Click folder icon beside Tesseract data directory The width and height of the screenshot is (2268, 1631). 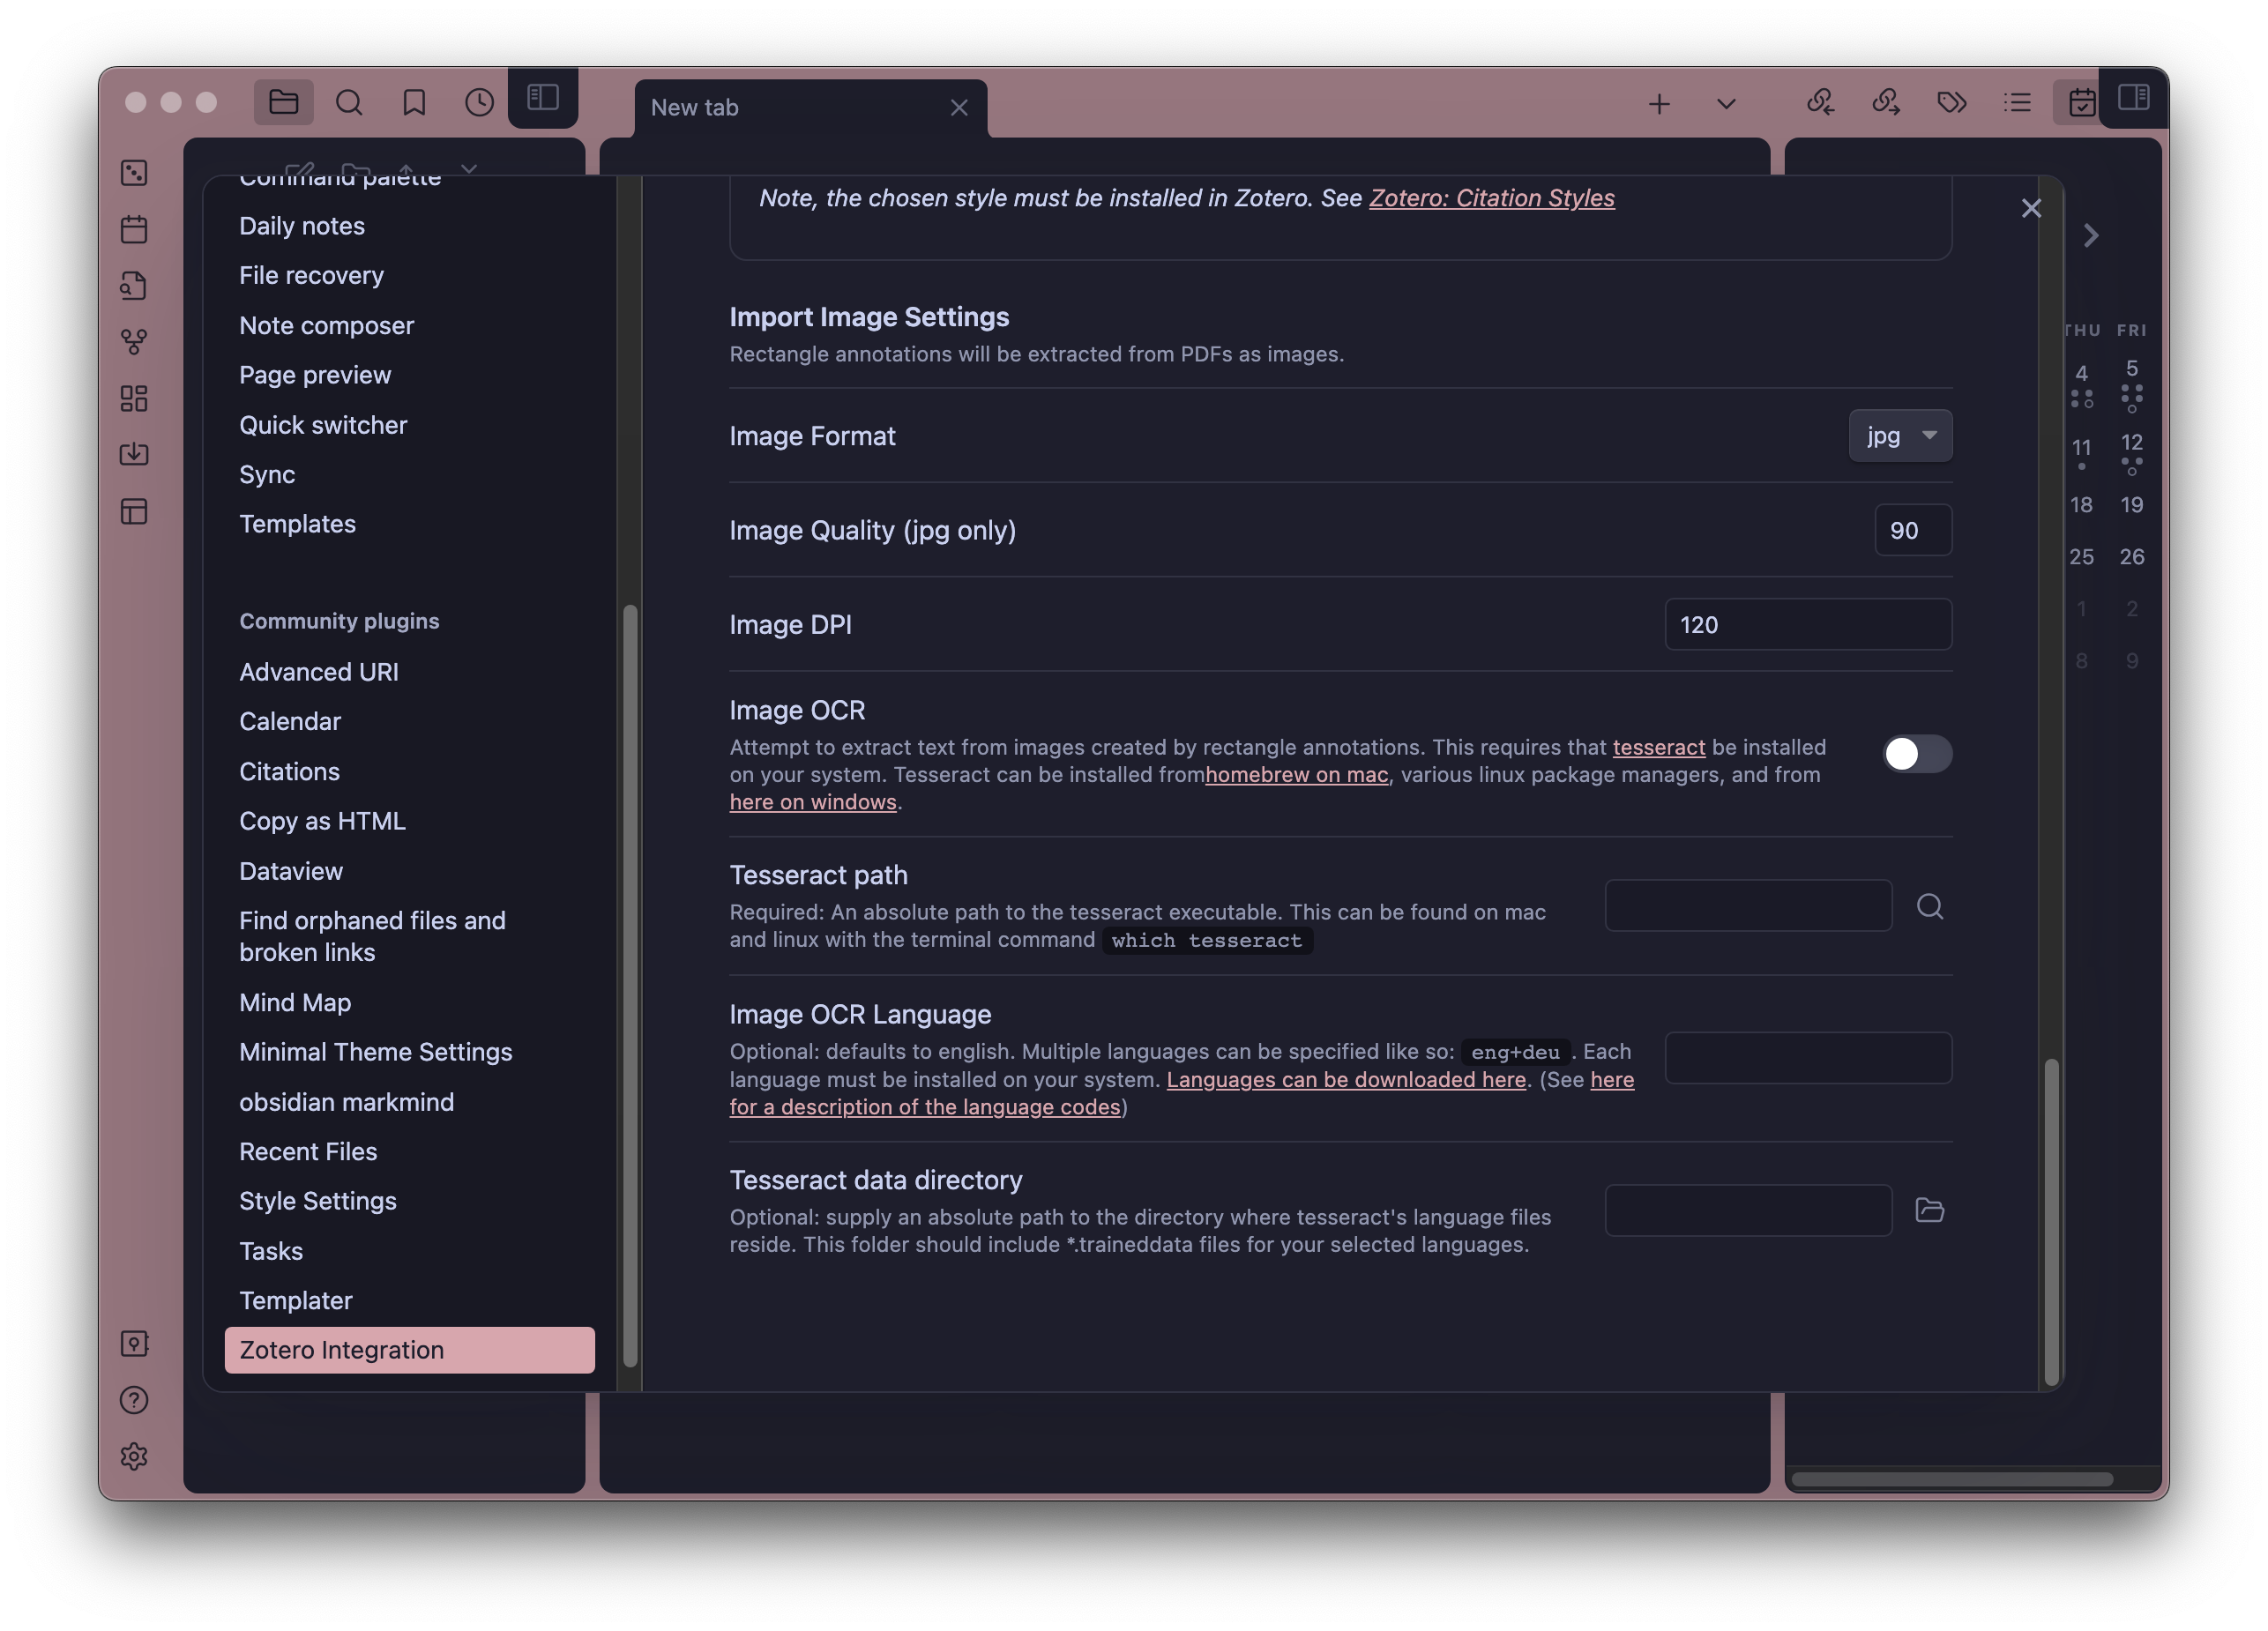[1929, 1210]
